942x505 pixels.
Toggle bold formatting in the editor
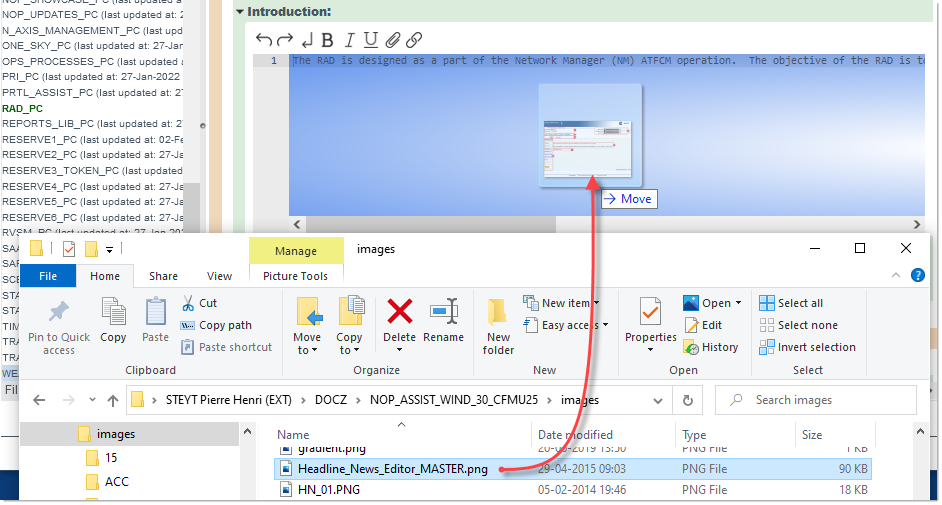point(327,40)
